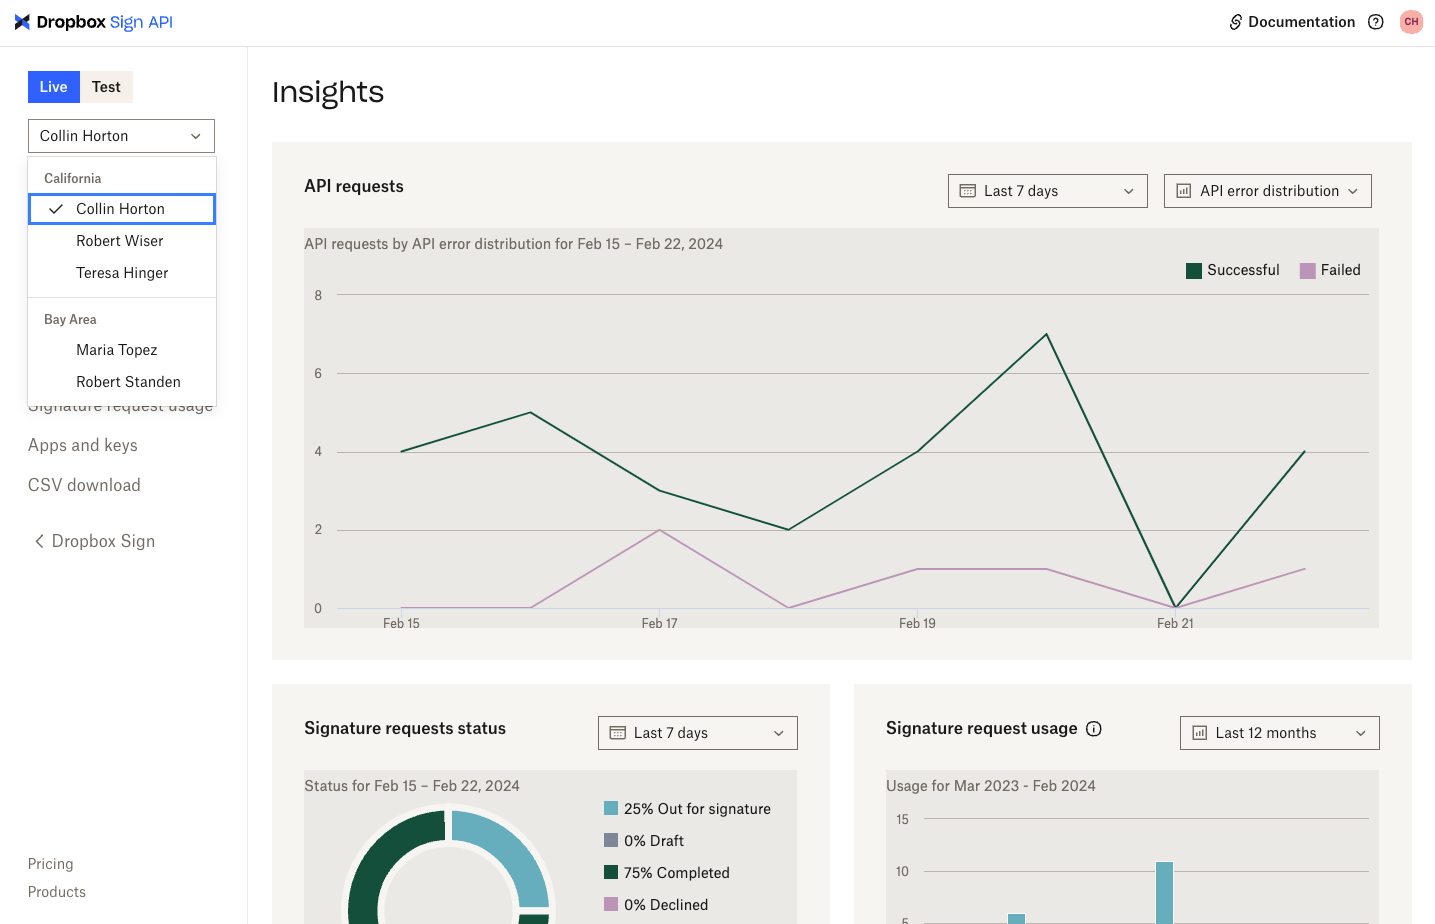The image size is (1435, 924).
Task: Open the help question mark icon
Action: [x=1376, y=22]
